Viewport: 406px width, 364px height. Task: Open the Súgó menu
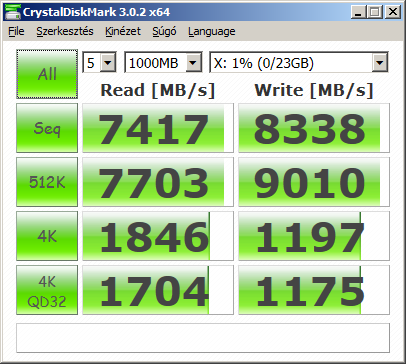tap(164, 31)
